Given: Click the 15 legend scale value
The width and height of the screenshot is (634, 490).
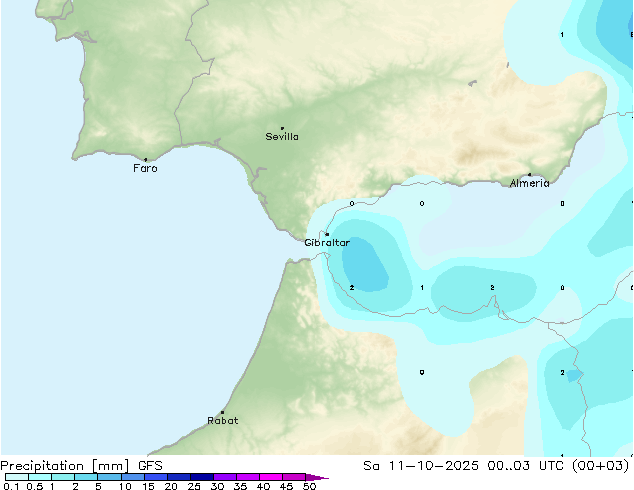Looking at the screenshot, I should point(148,486).
